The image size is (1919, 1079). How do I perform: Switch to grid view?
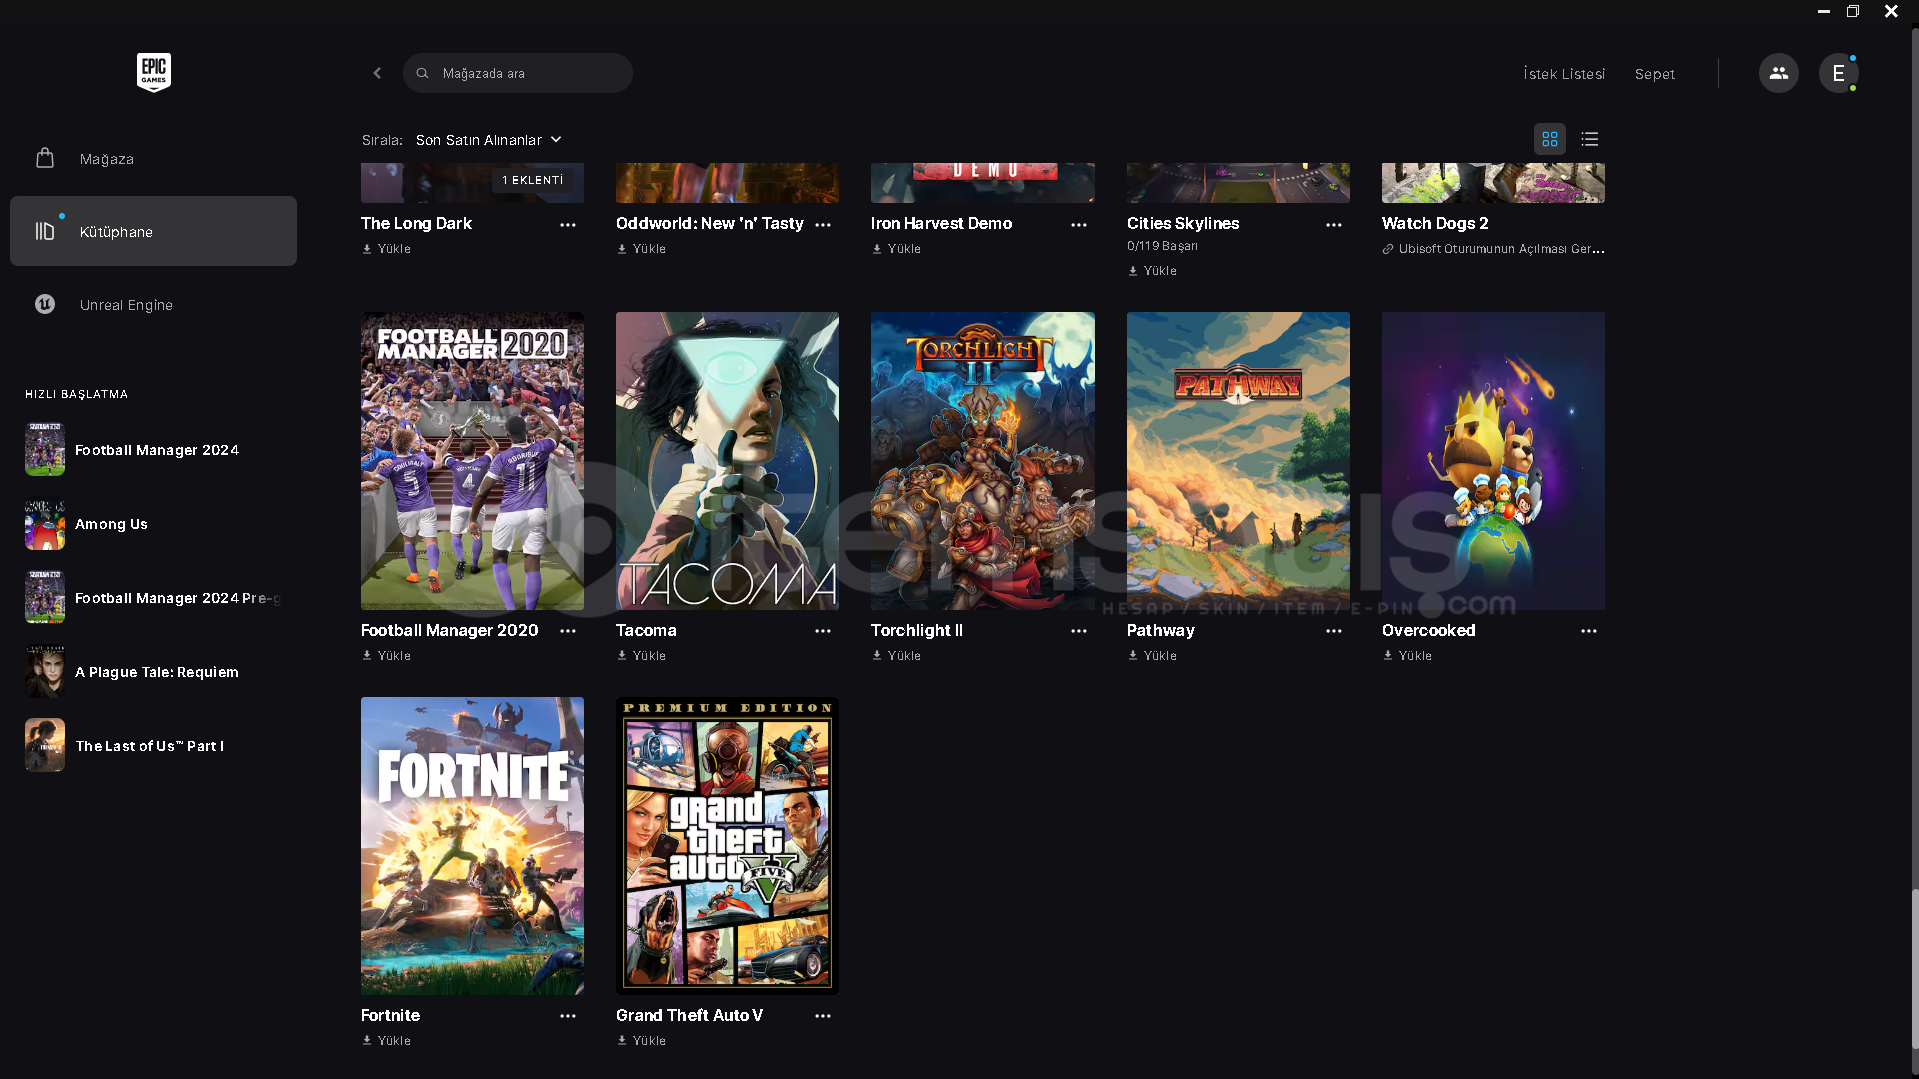coord(1550,139)
